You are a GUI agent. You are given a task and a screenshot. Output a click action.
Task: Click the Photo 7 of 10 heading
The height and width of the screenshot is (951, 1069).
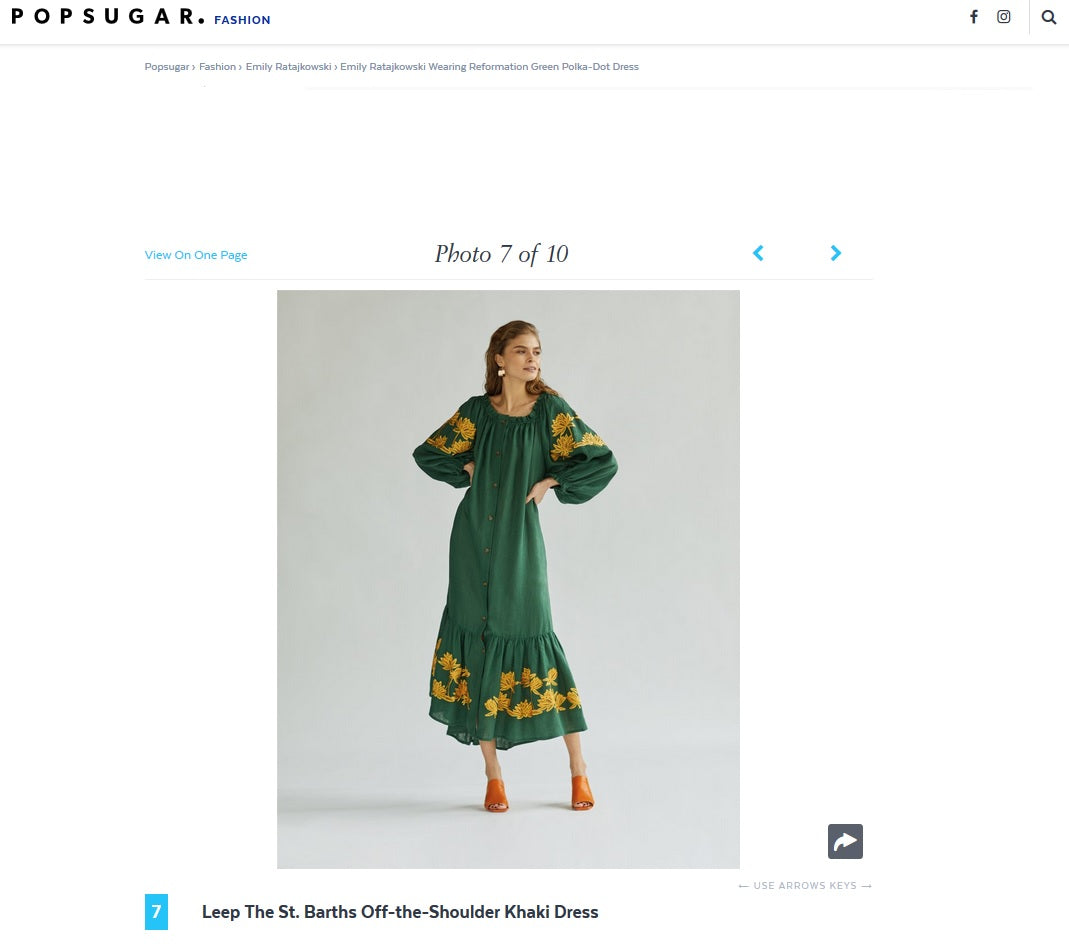tap(502, 254)
